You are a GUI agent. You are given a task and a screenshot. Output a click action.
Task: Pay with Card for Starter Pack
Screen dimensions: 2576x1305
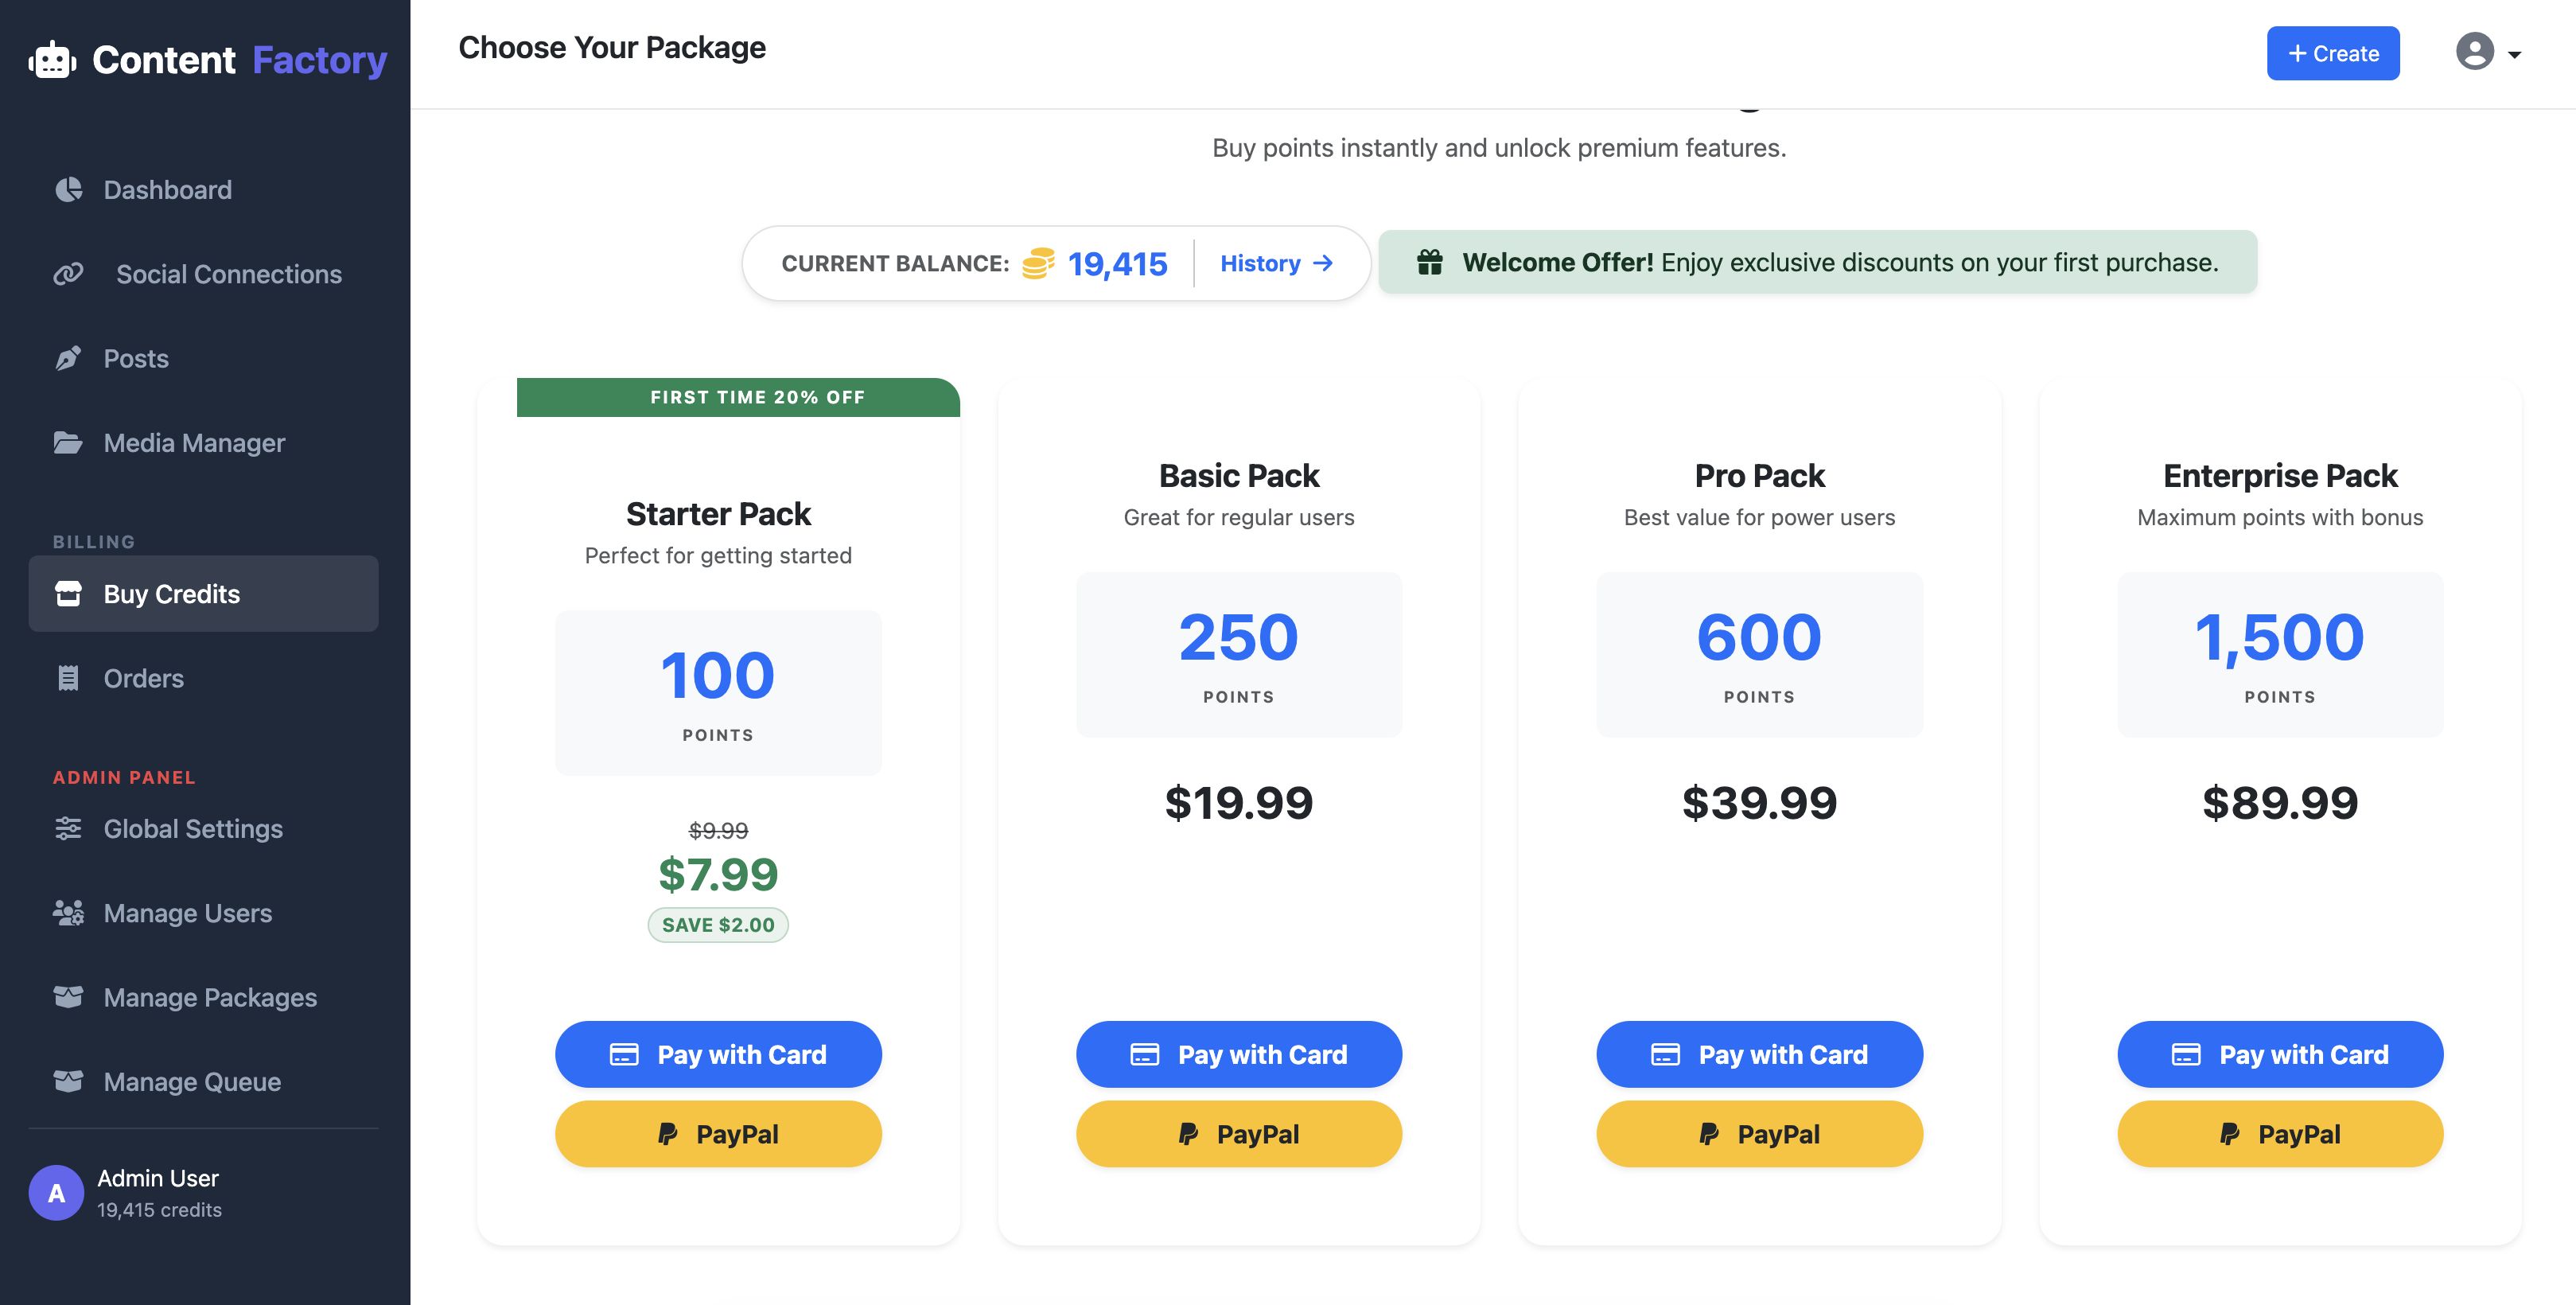(718, 1054)
